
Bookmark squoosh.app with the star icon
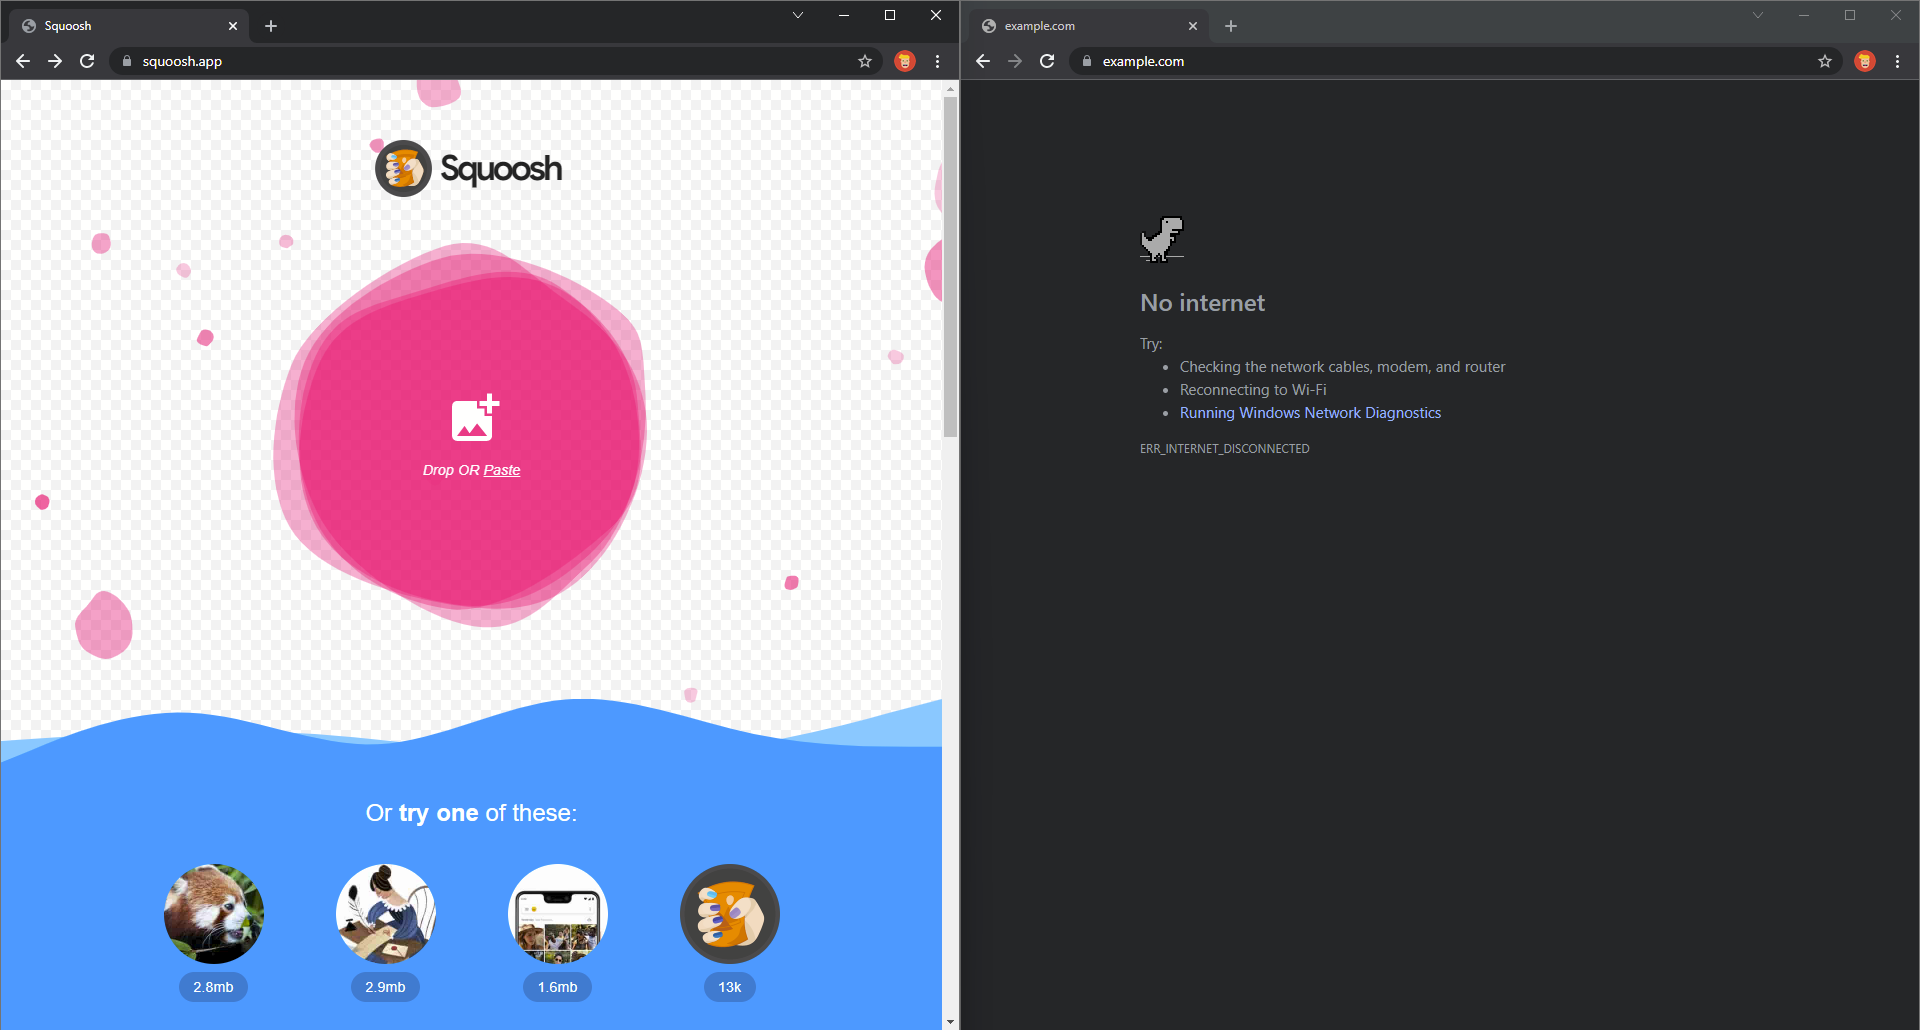(865, 61)
